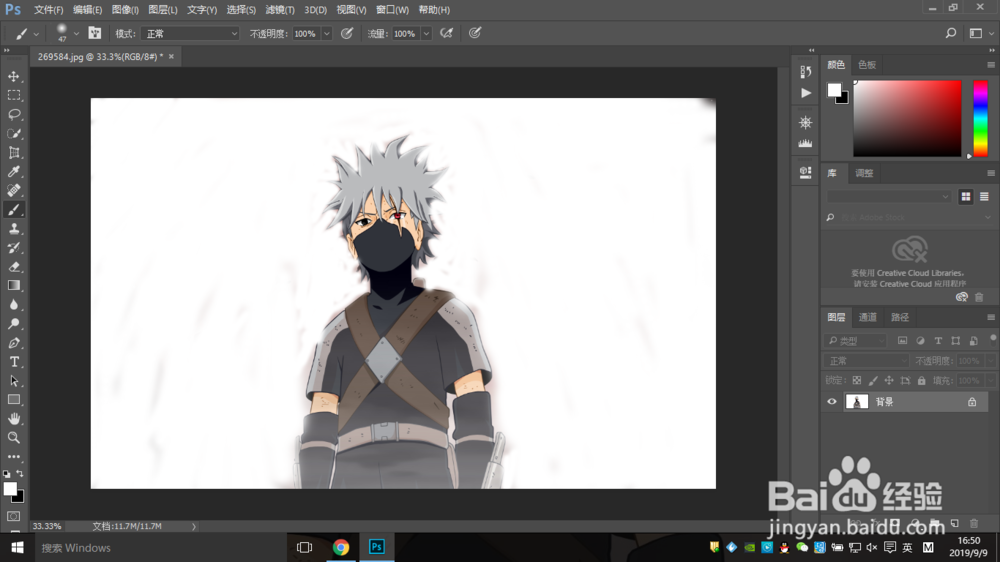Pick a color in the color field
The width and height of the screenshot is (1000, 562).
[x=907, y=119]
